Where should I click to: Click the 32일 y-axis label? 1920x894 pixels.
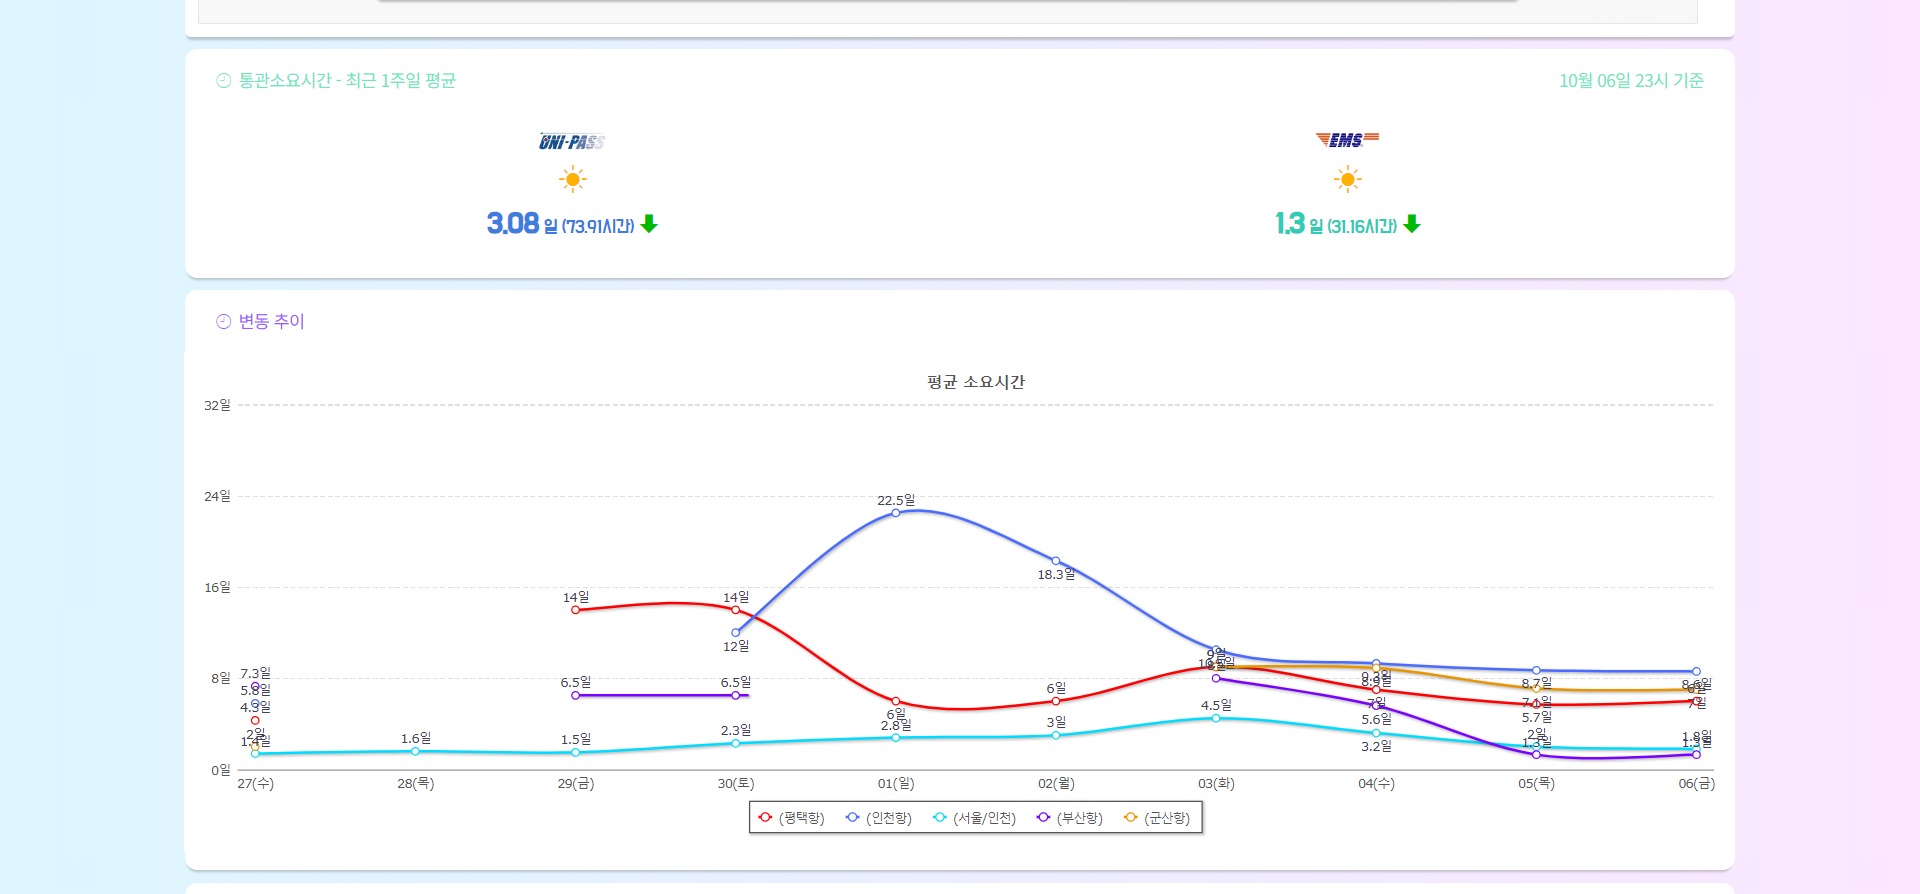click(217, 405)
